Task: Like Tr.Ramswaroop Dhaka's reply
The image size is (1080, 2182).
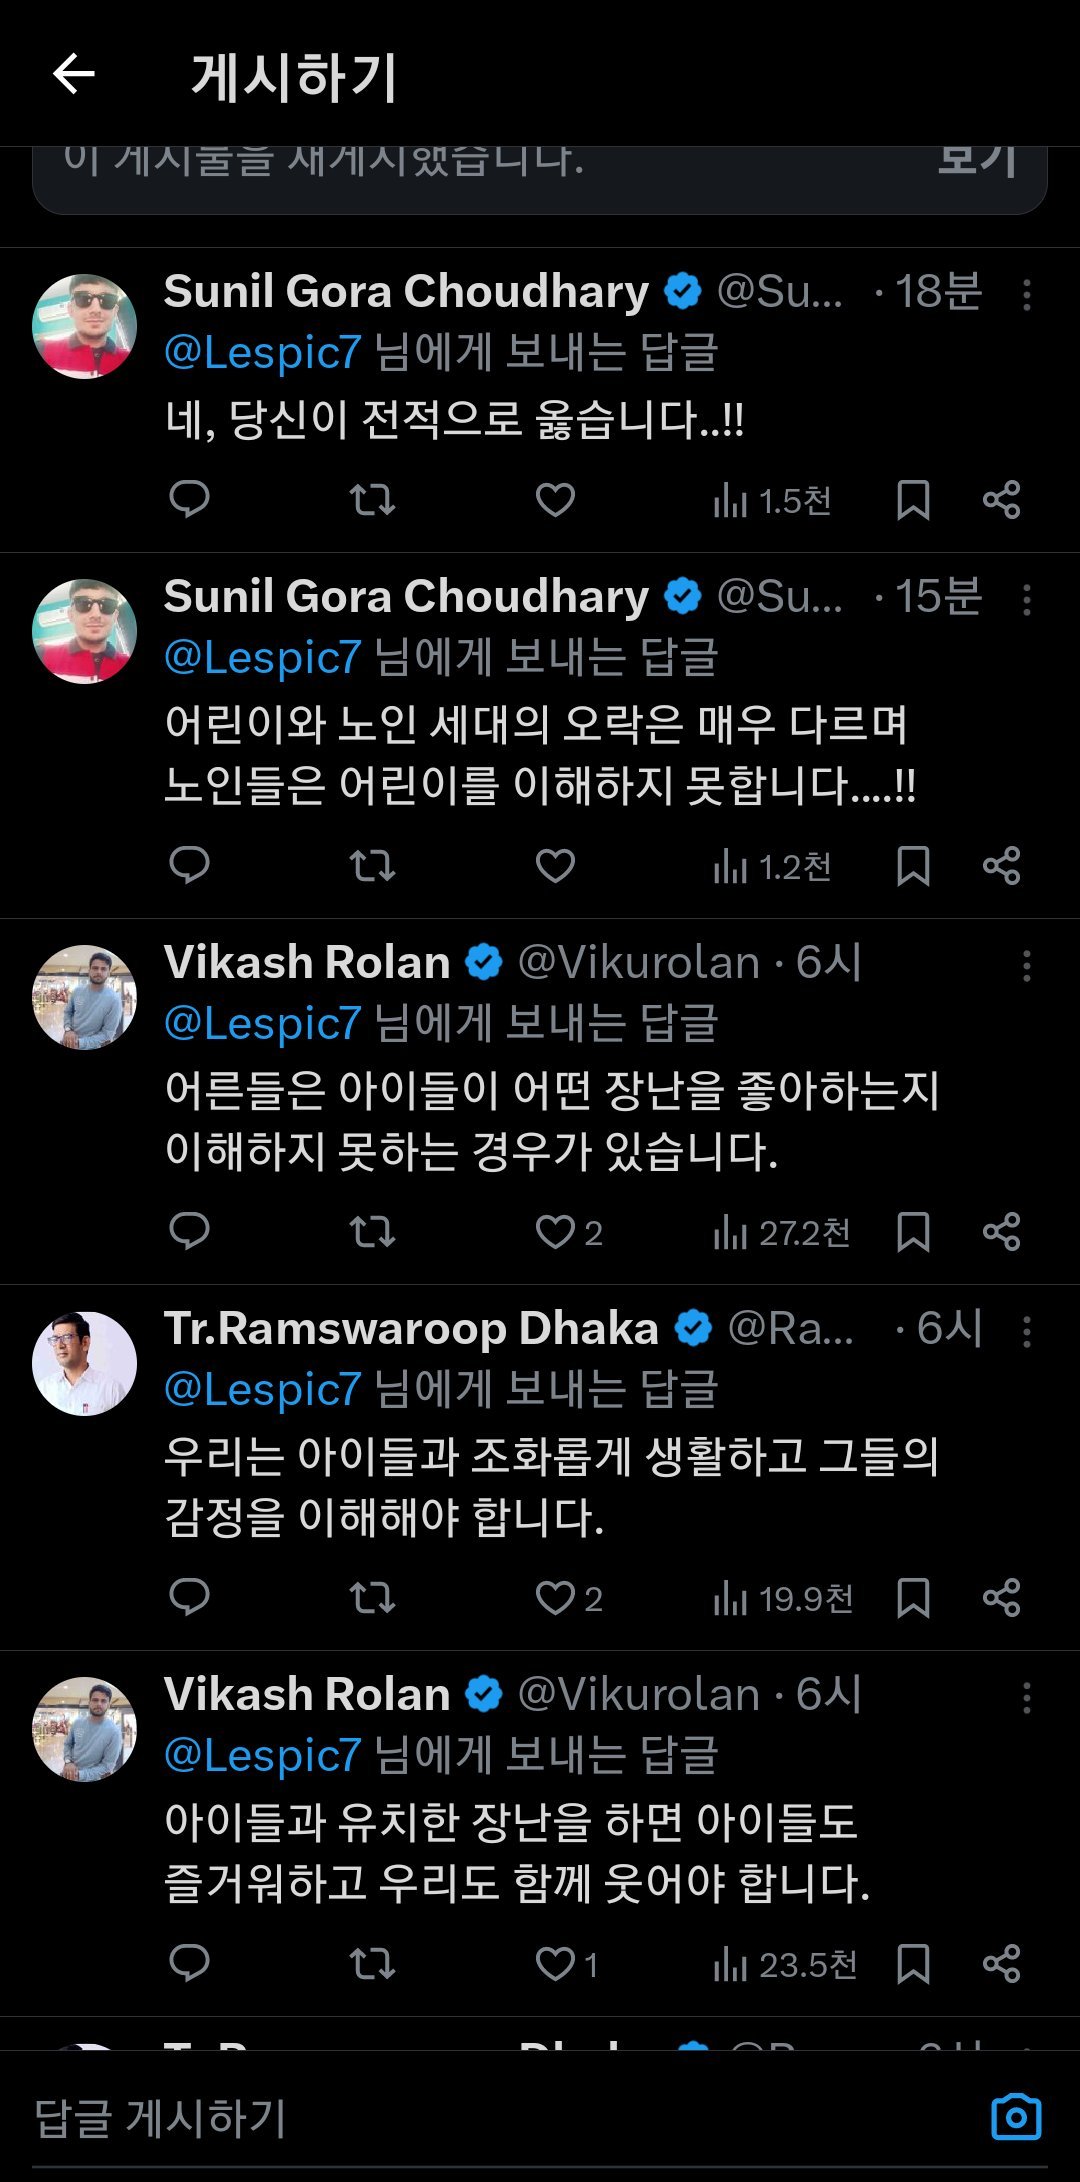Action: (x=555, y=1597)
